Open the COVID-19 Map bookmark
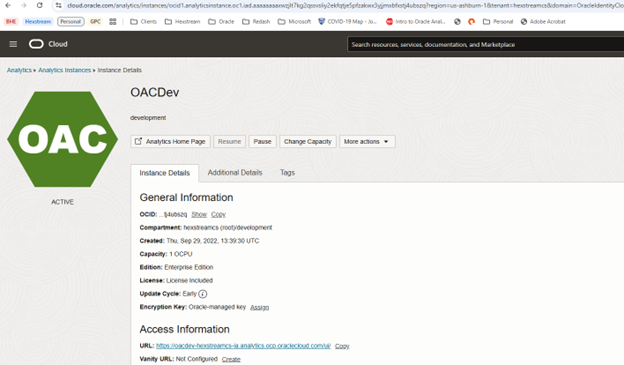The width and height of the screenshot is (624, 365). pyautogui.click(x=347, y=21)
